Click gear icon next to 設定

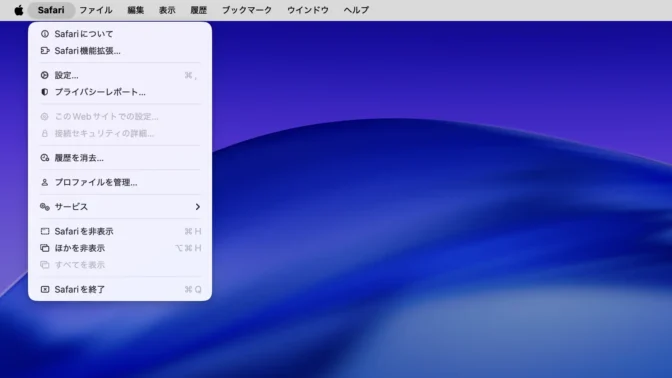[x=45, y=75]
